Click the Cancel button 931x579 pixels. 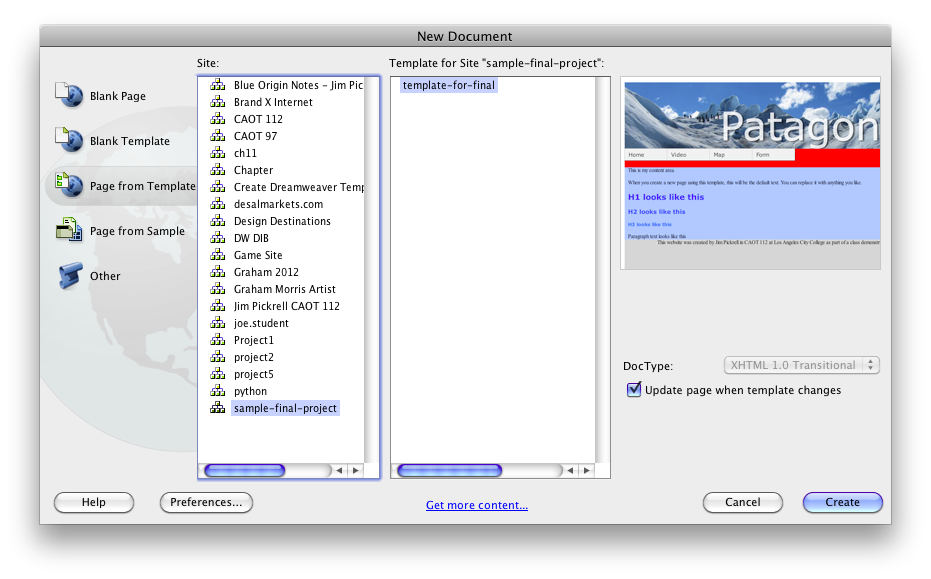click(742, 502)
